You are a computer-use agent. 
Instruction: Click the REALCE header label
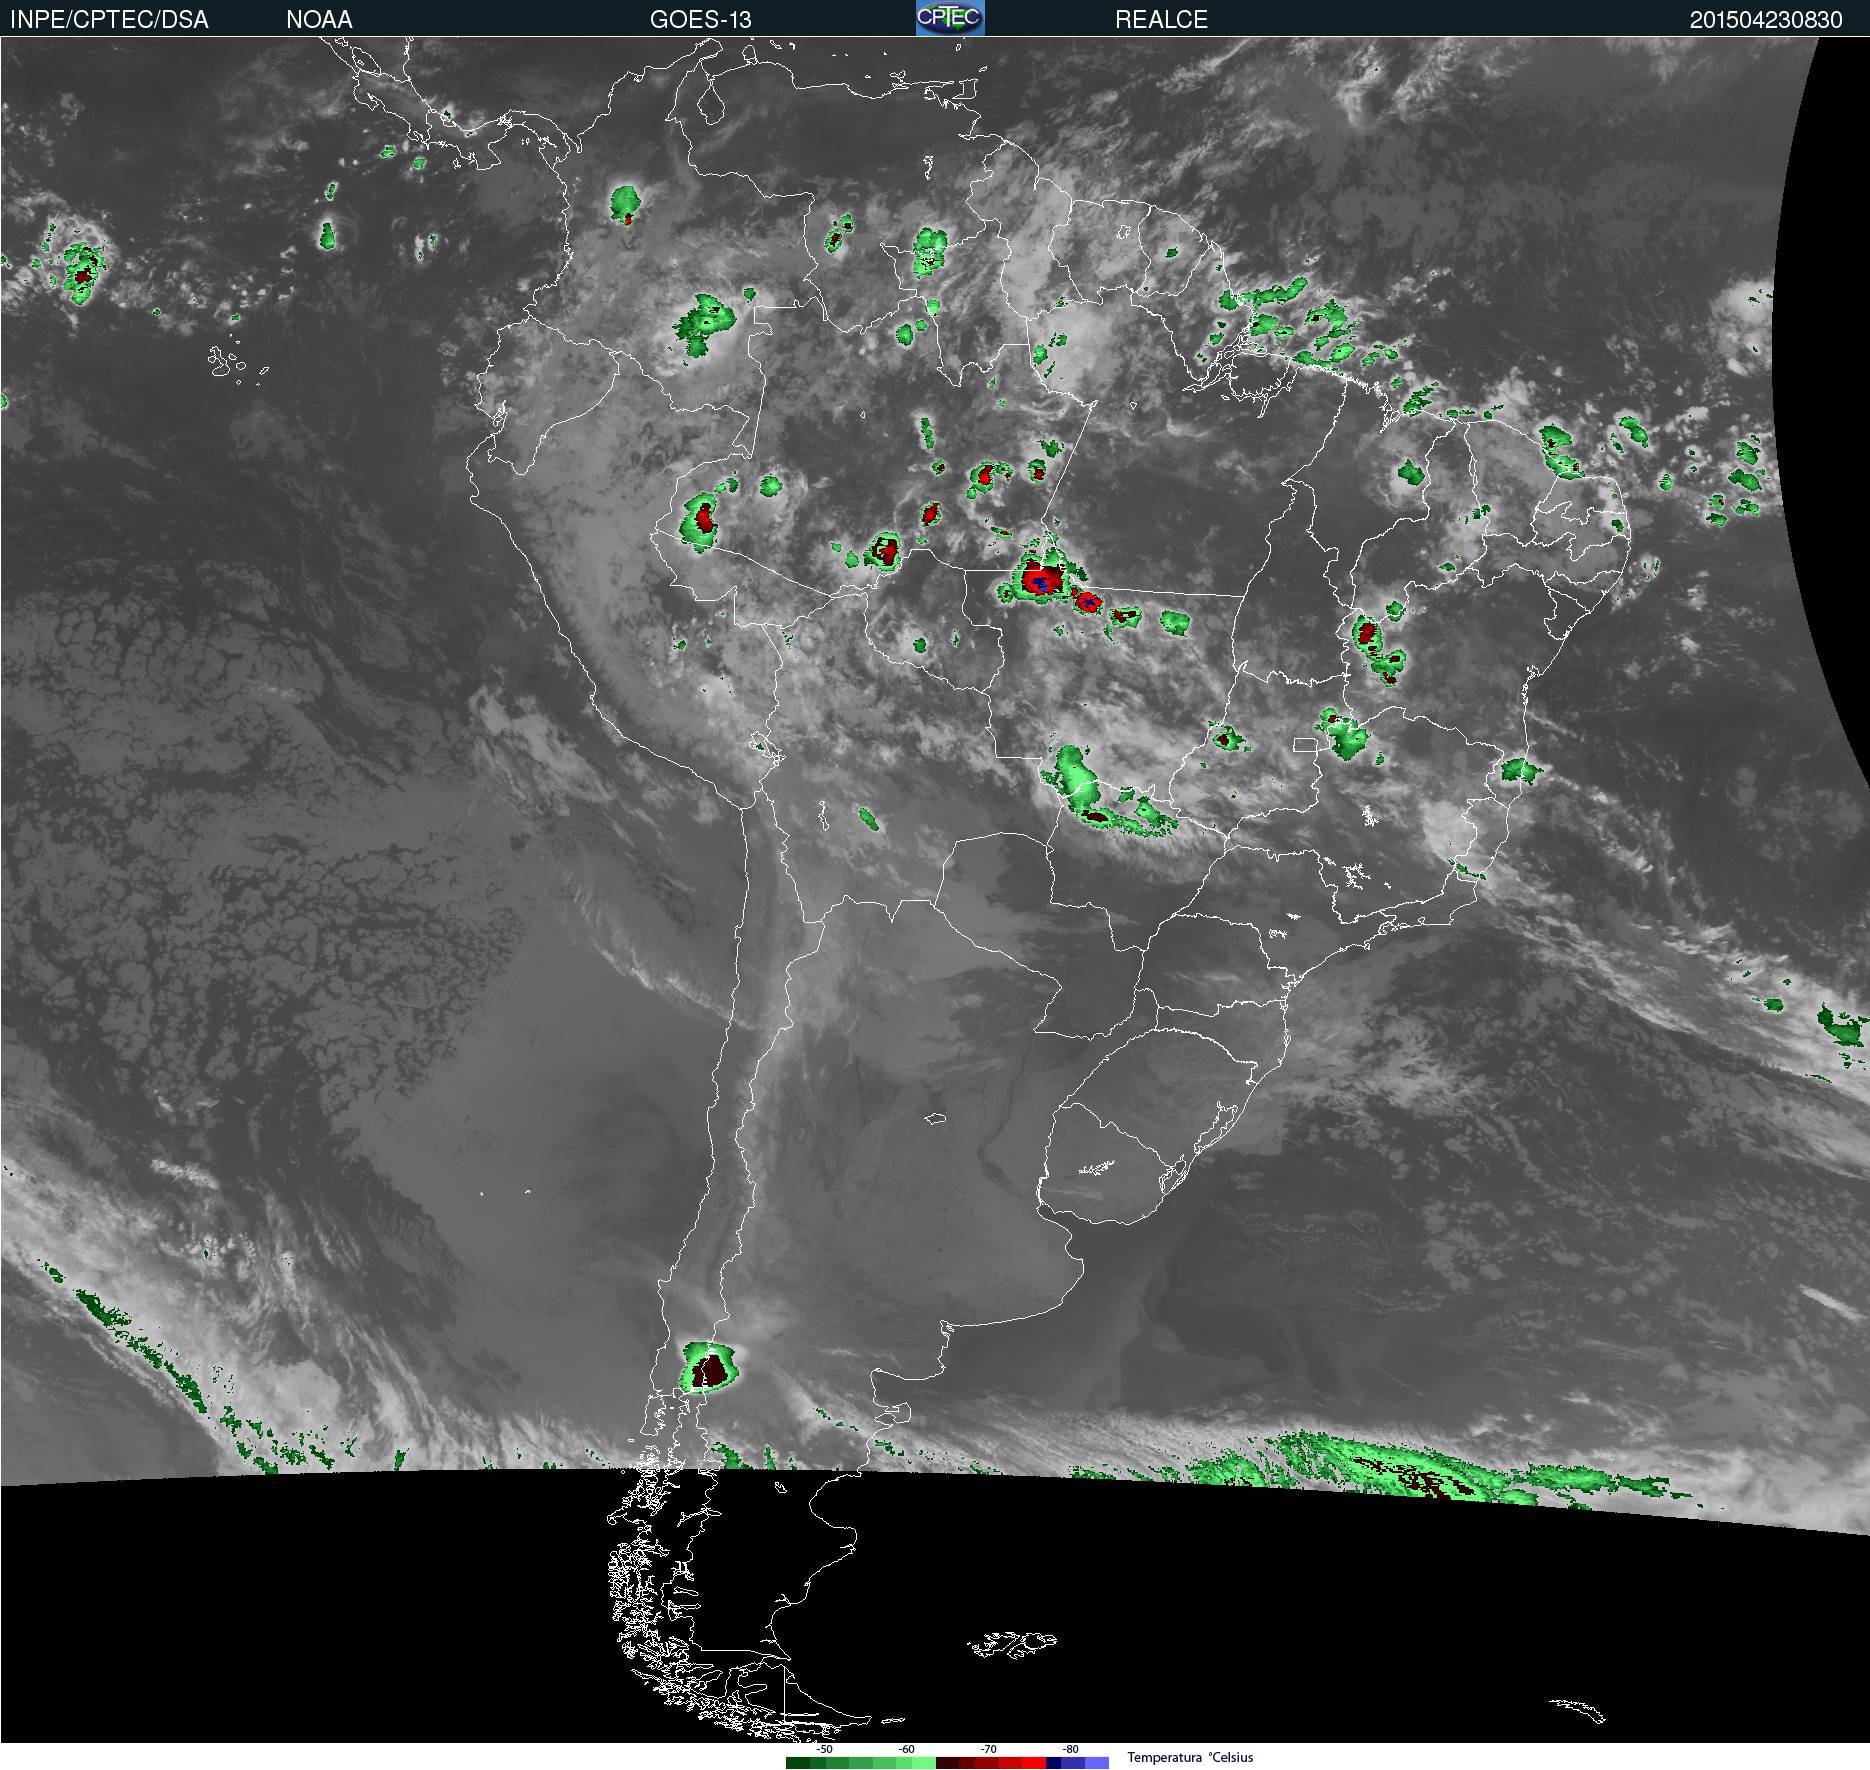[x=1161, y=20]
